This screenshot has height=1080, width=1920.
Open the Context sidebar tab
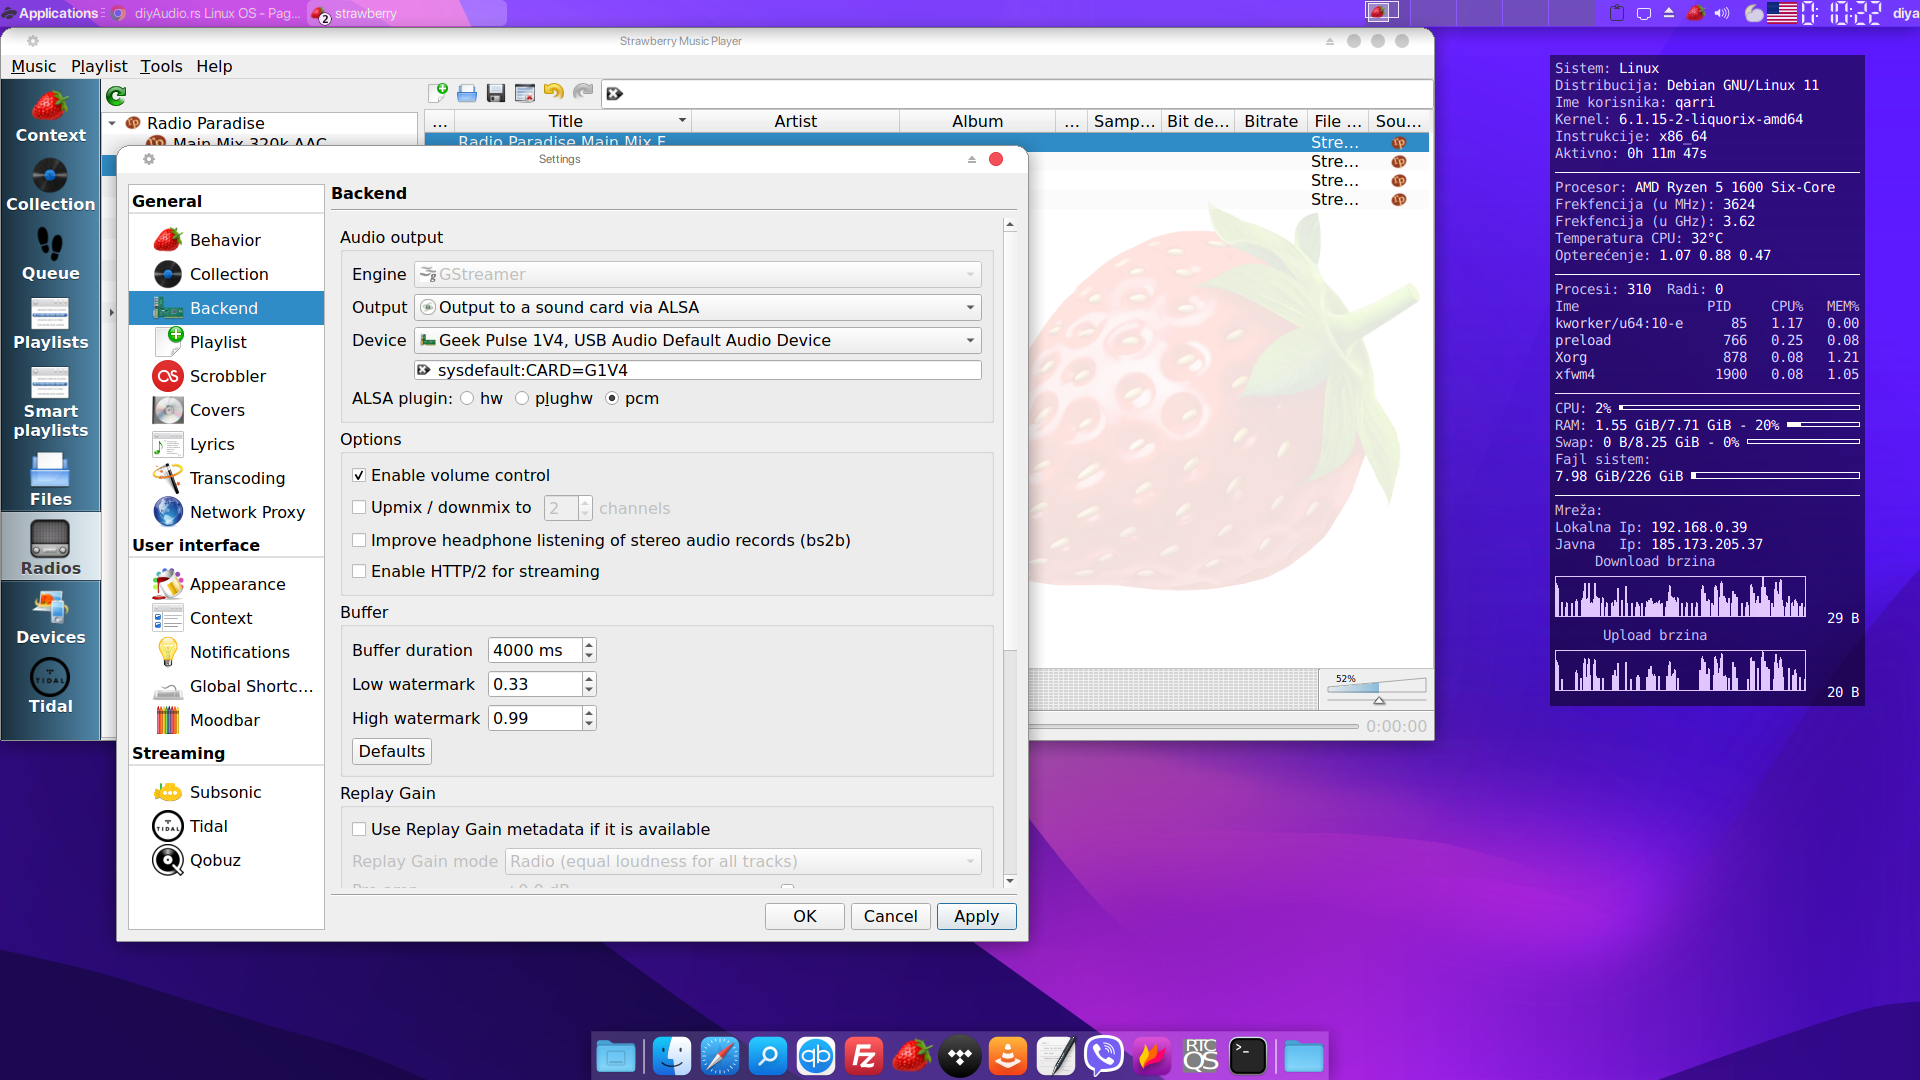coord(50,116)
